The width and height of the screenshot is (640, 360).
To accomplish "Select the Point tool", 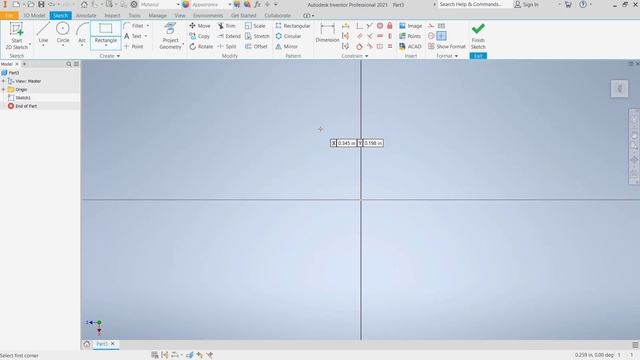I will (x=133, y=47).
